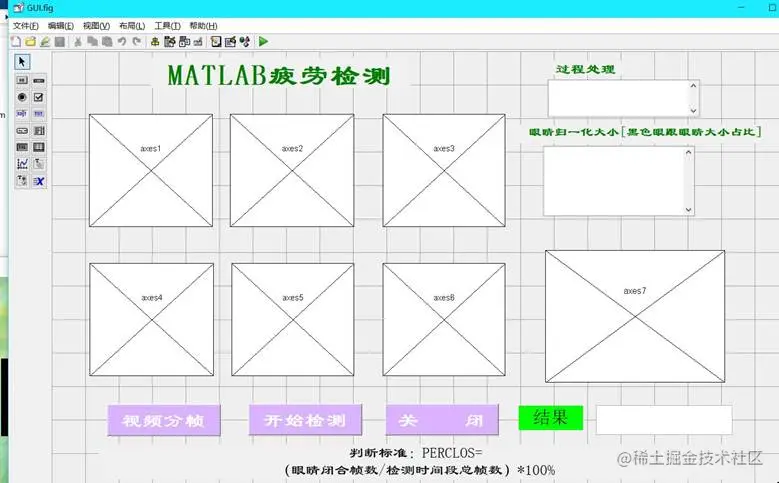Choose the Static Text component in the palette
779x483 pixels.
click(x=39, y=114)
